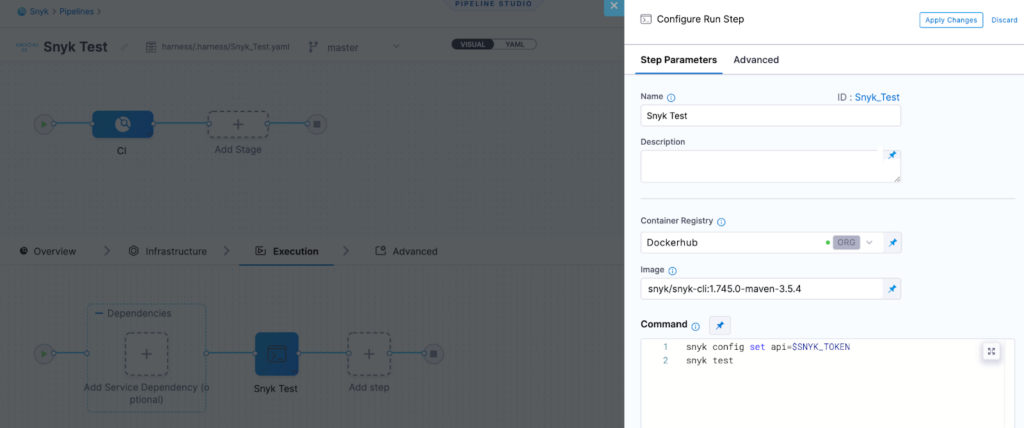The image size is (1024, 428).
Task: Discard the step changes
Action: 1004,20
